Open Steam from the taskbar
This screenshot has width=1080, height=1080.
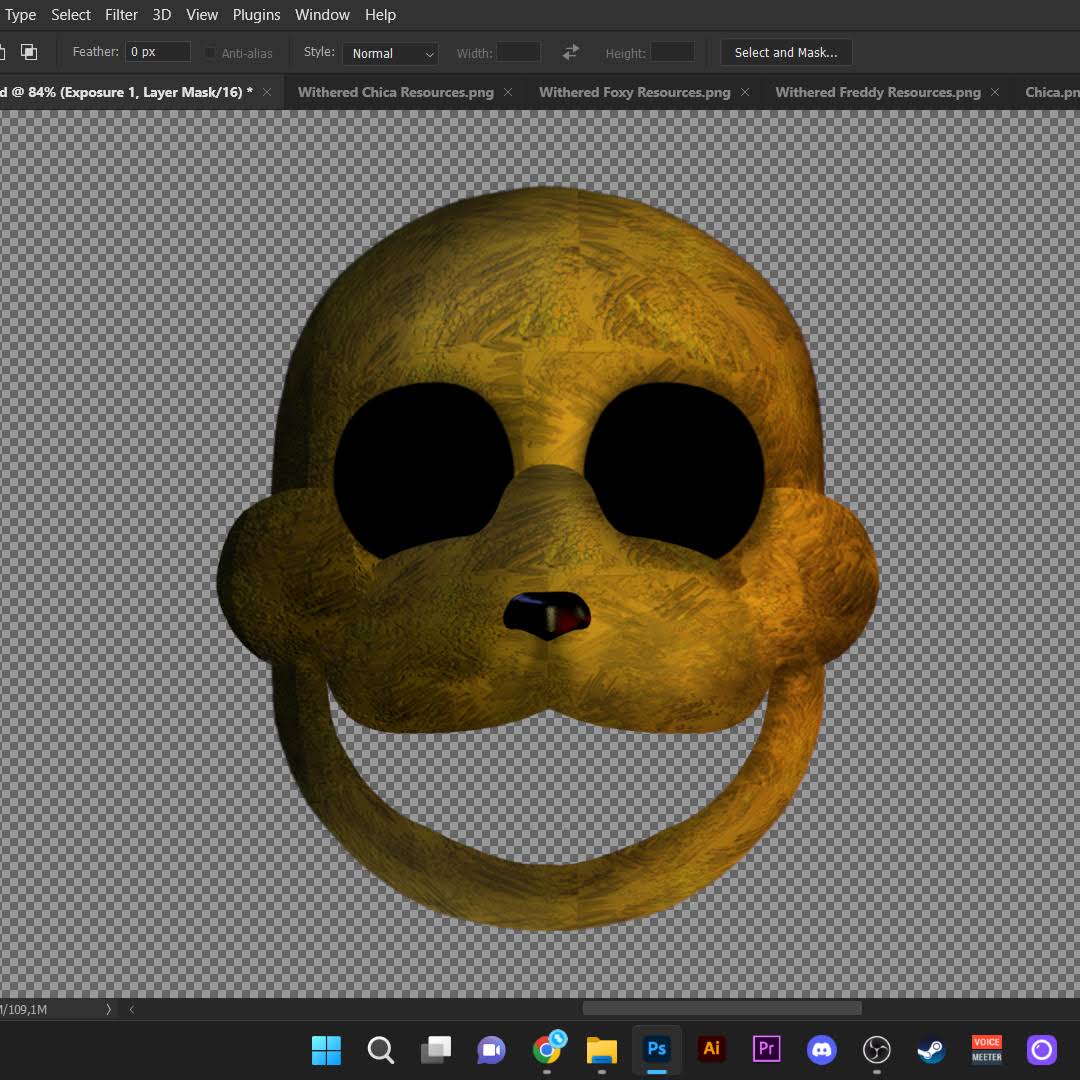tap(931, 1050)
